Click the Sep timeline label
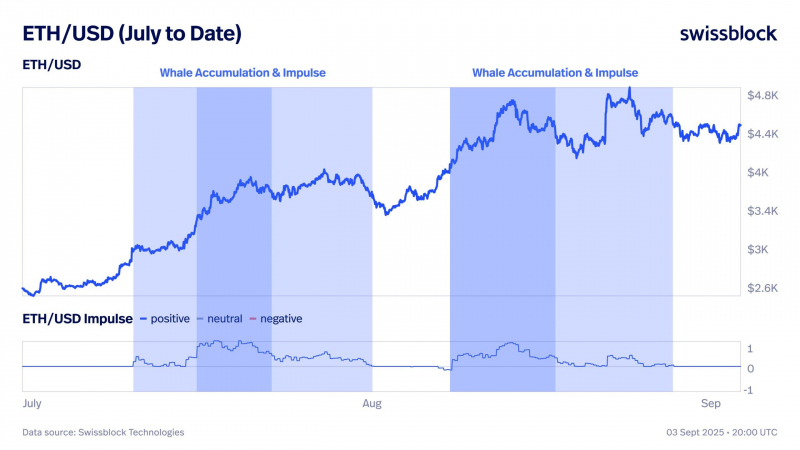Image resolution: width=800 pixels, height=450 pixels. [x=710, y=404]
